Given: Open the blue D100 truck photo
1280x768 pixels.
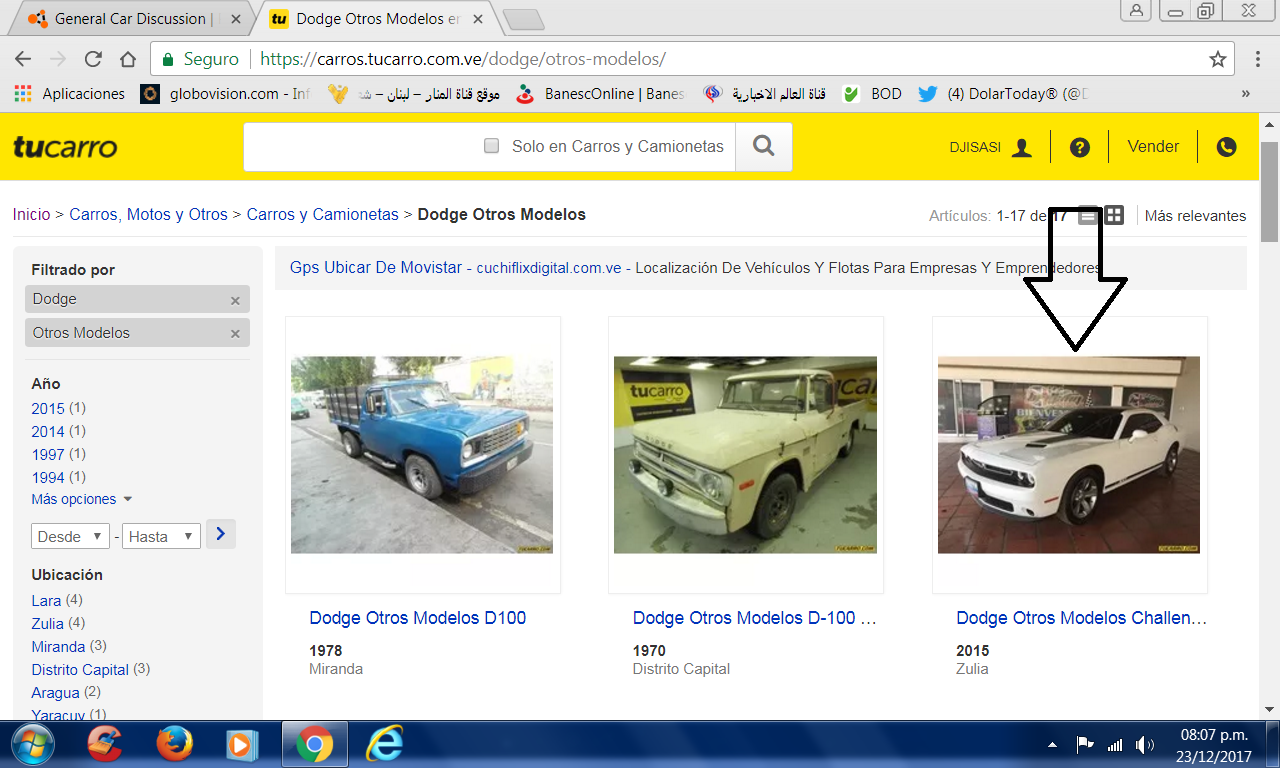Looking at the screenshot, I should coord(422,455).
